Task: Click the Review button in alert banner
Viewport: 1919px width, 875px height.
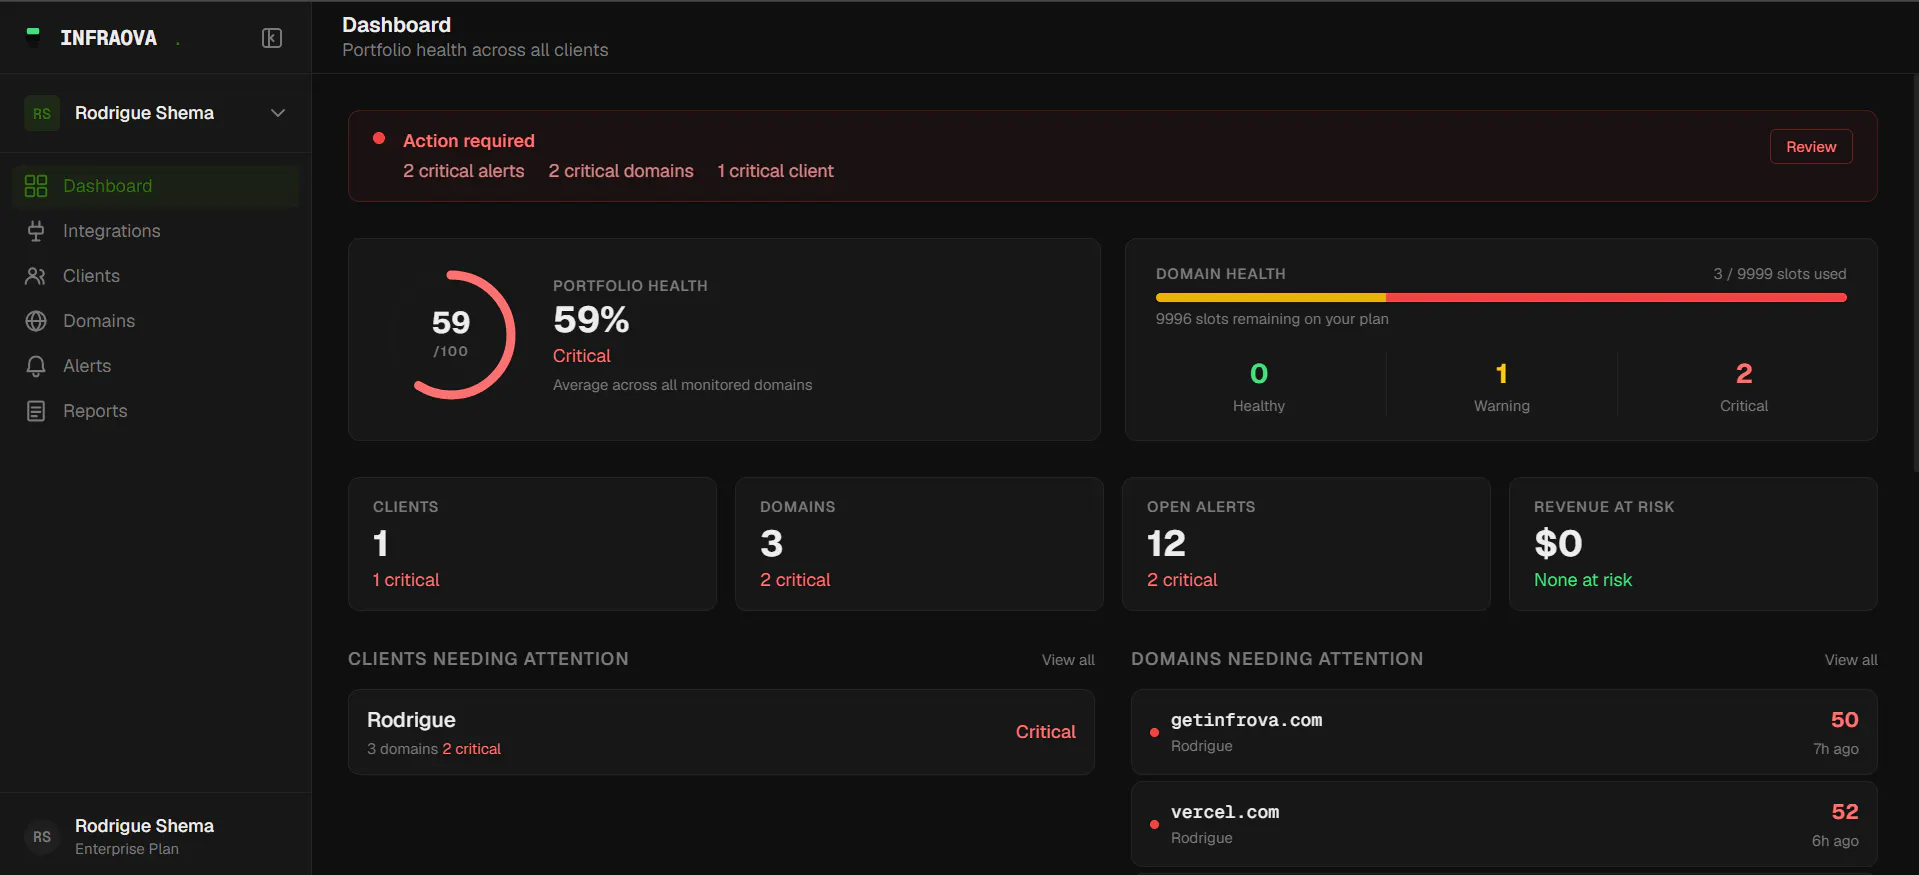Action: (1811, 146)
